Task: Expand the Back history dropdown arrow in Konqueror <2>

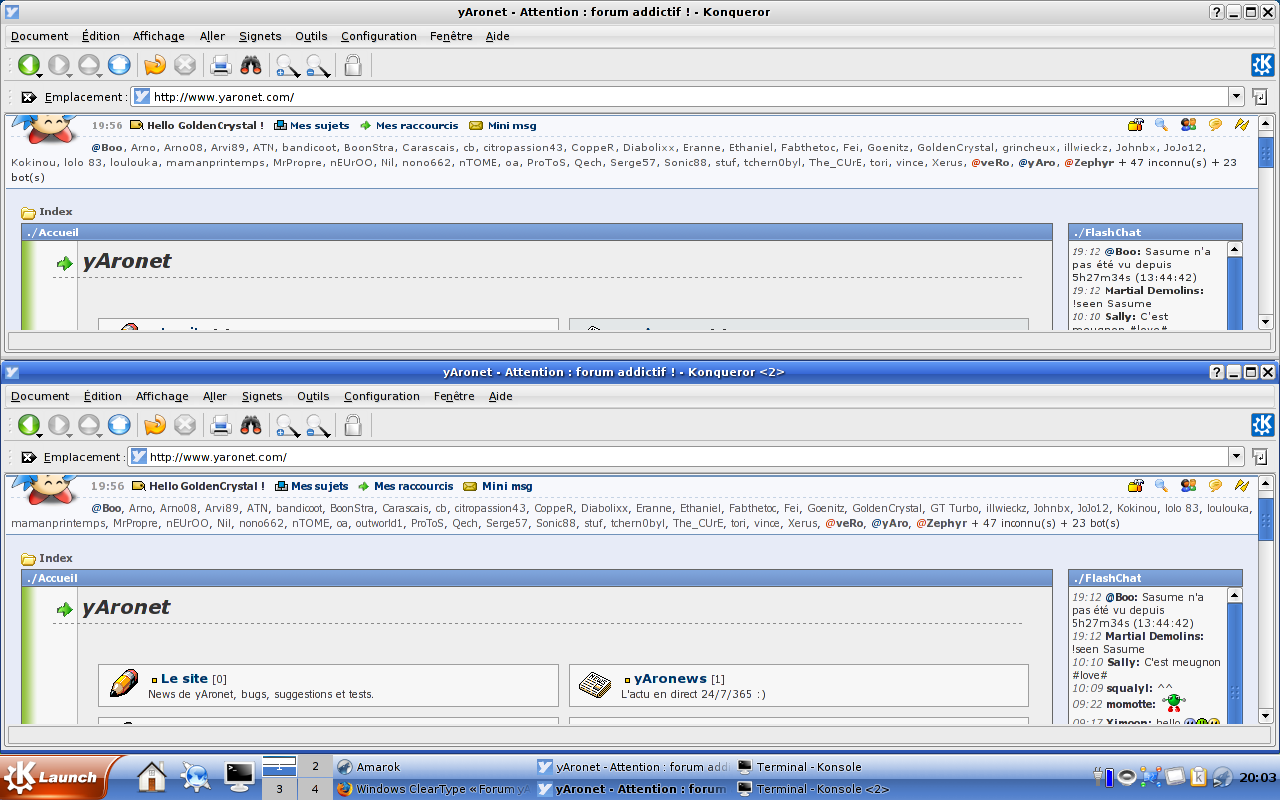Action: click(39, 436)
